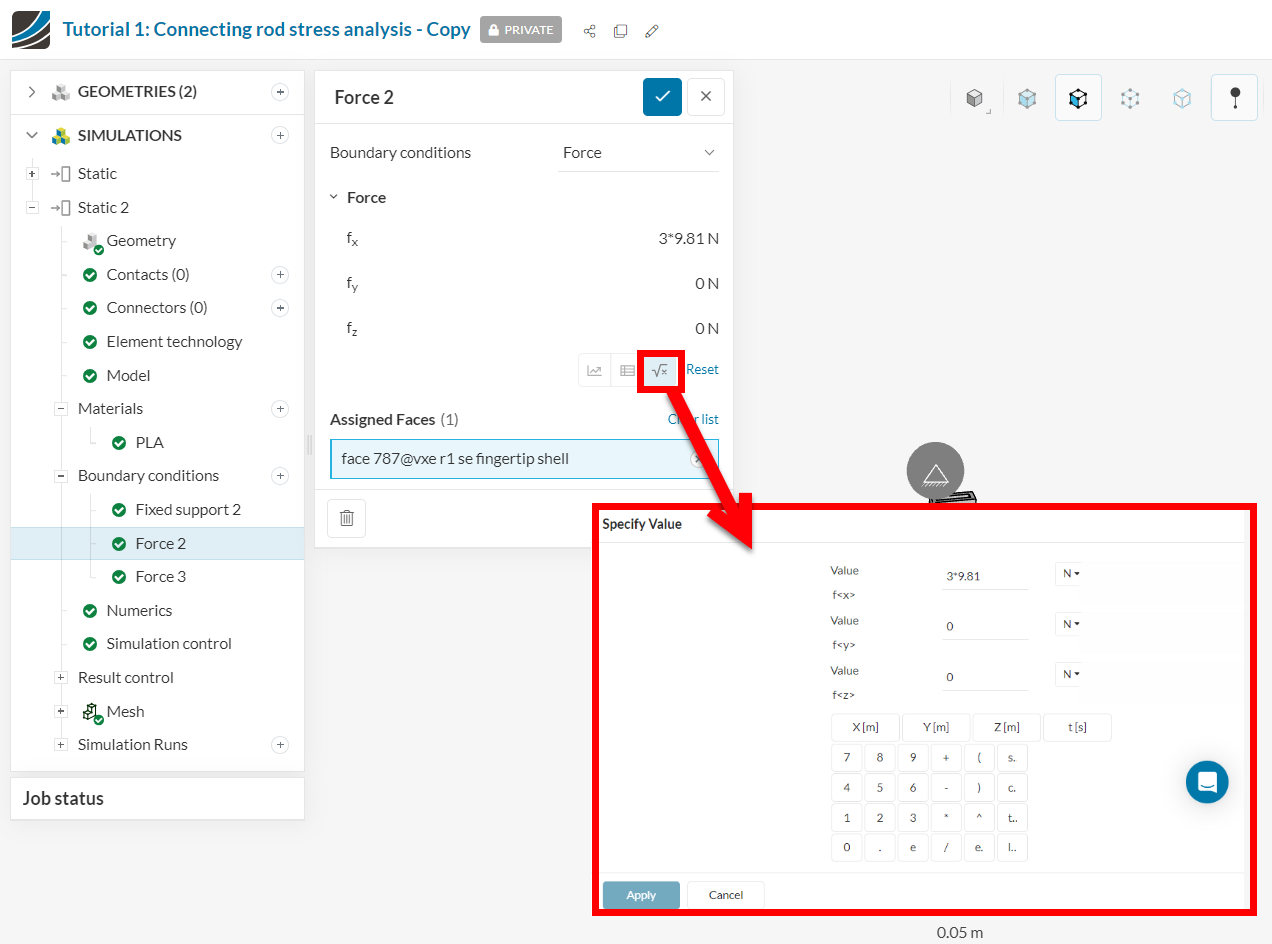Click the keypad * multiply button
The width and height of the screenshot is (1272, 944).
click(x=946, y=818)
